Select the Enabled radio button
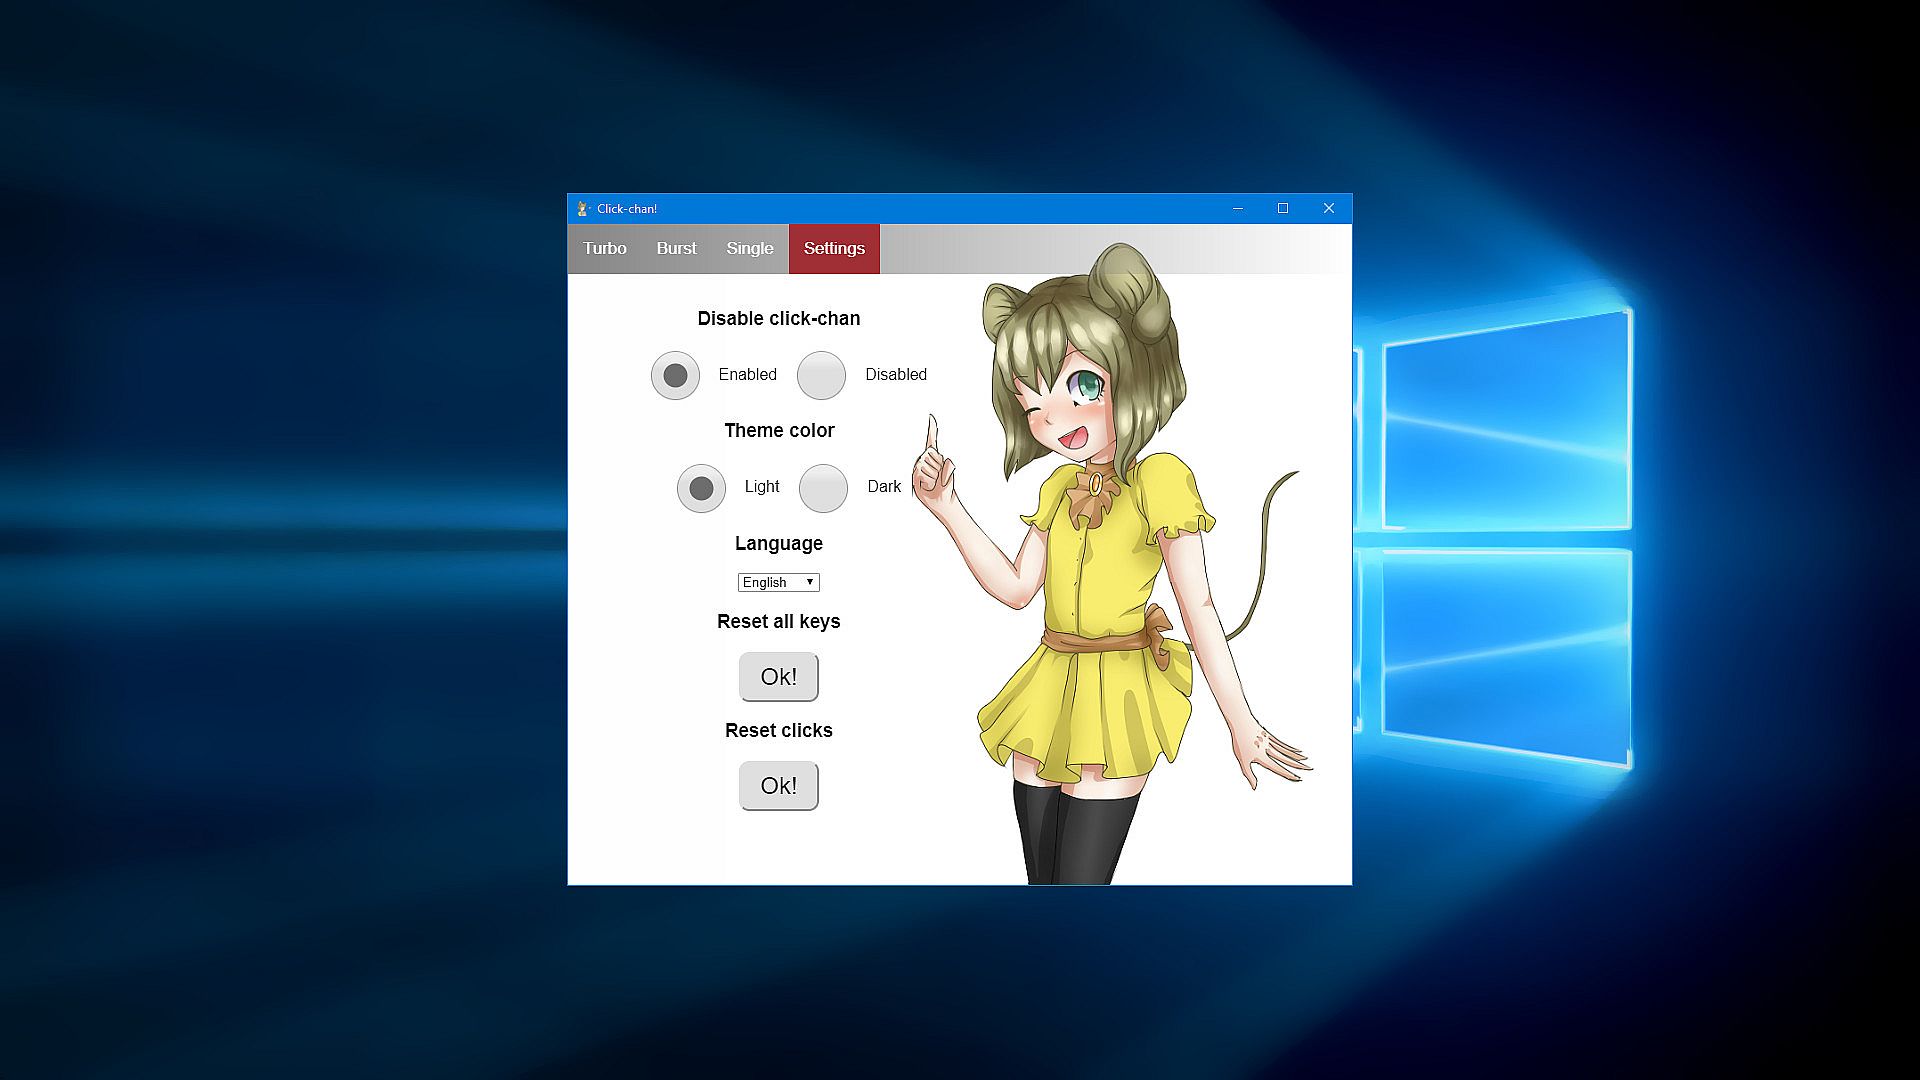 [675, 375]
